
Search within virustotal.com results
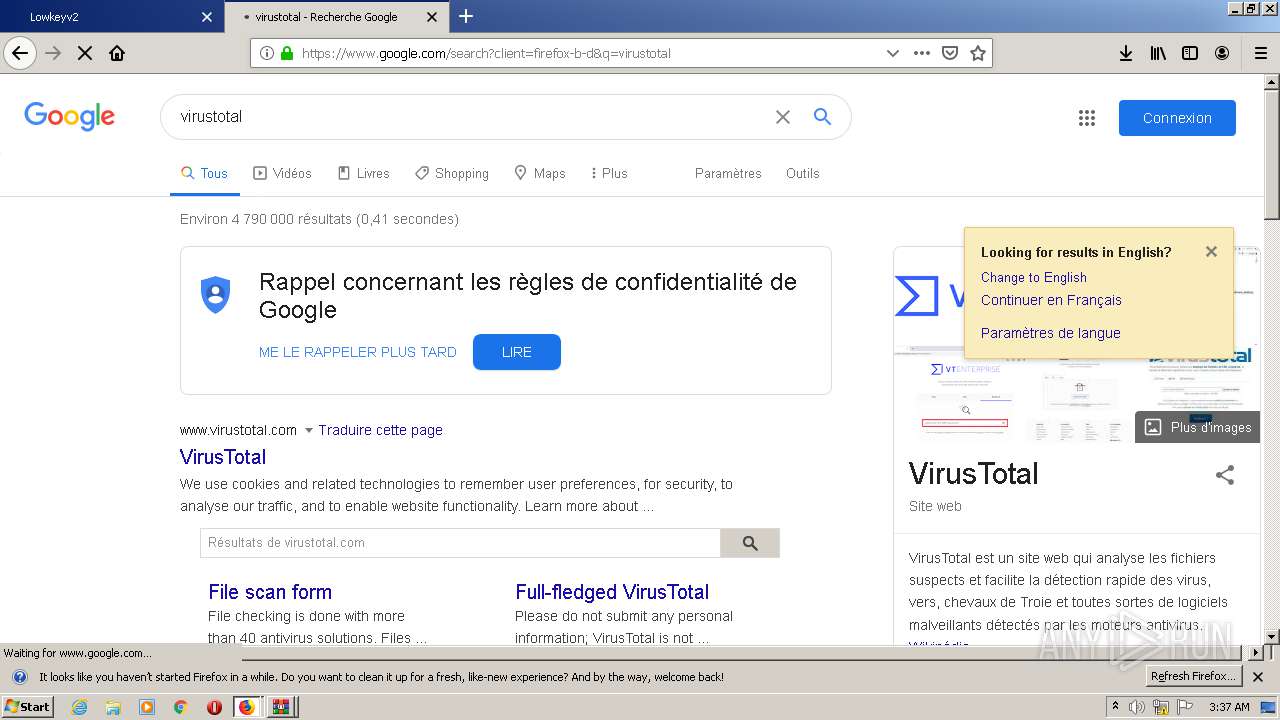(750, 543)
